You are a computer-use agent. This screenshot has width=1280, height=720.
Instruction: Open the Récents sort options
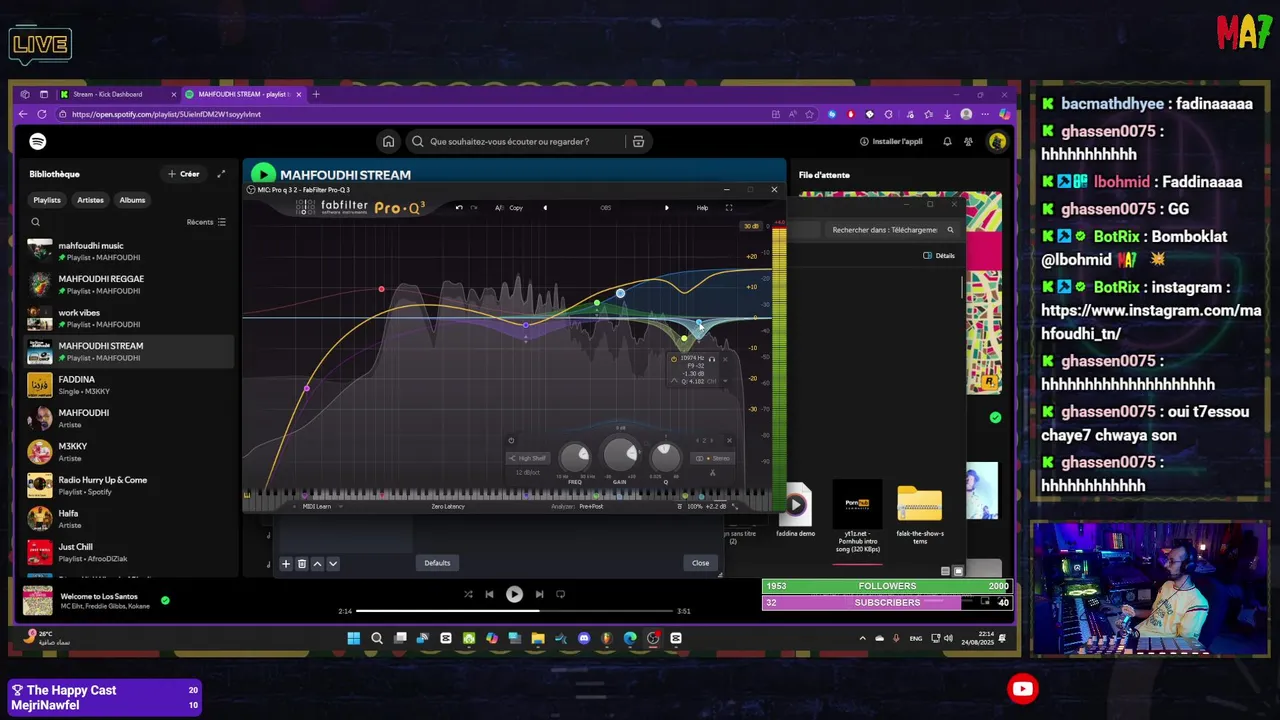coord(206,222)
